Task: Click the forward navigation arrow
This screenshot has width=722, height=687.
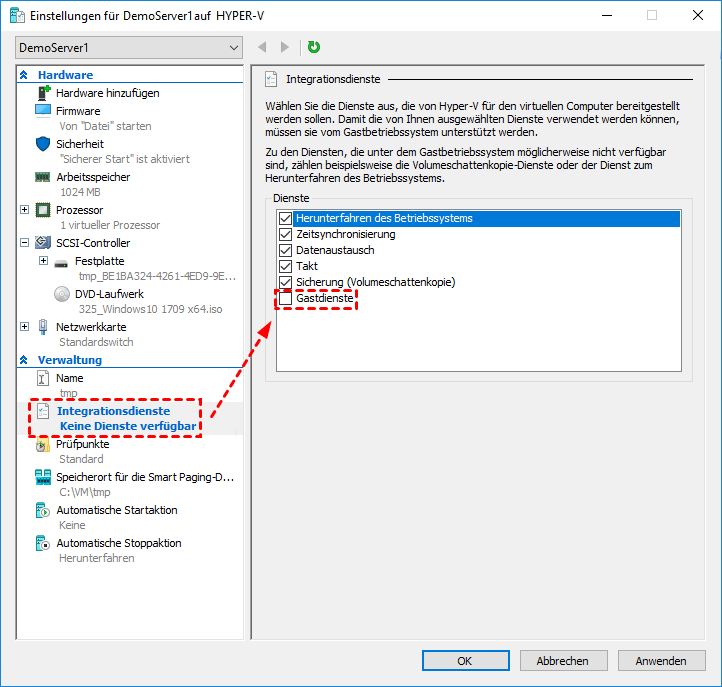Action: click(x=285, y=47)
